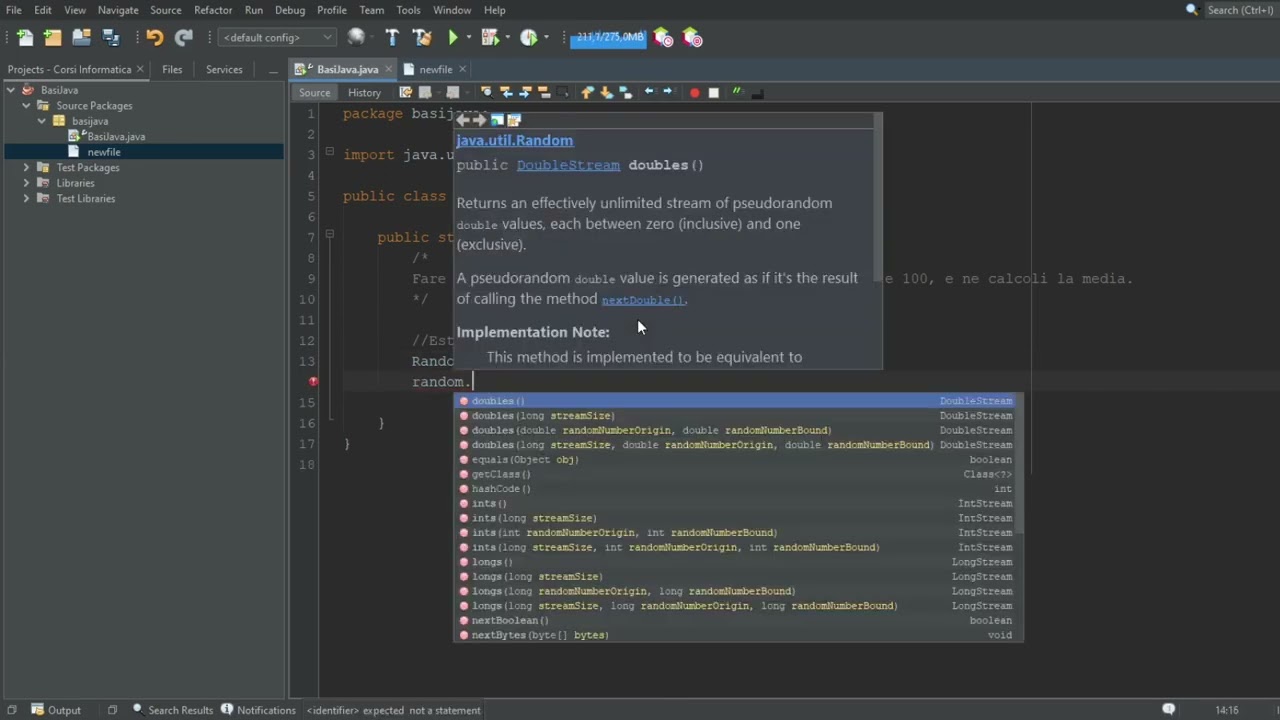Viewport: 1280px width, 720px height.
Task: Toggle bookmark icon in editor toolbar
Action: (626, 93)
